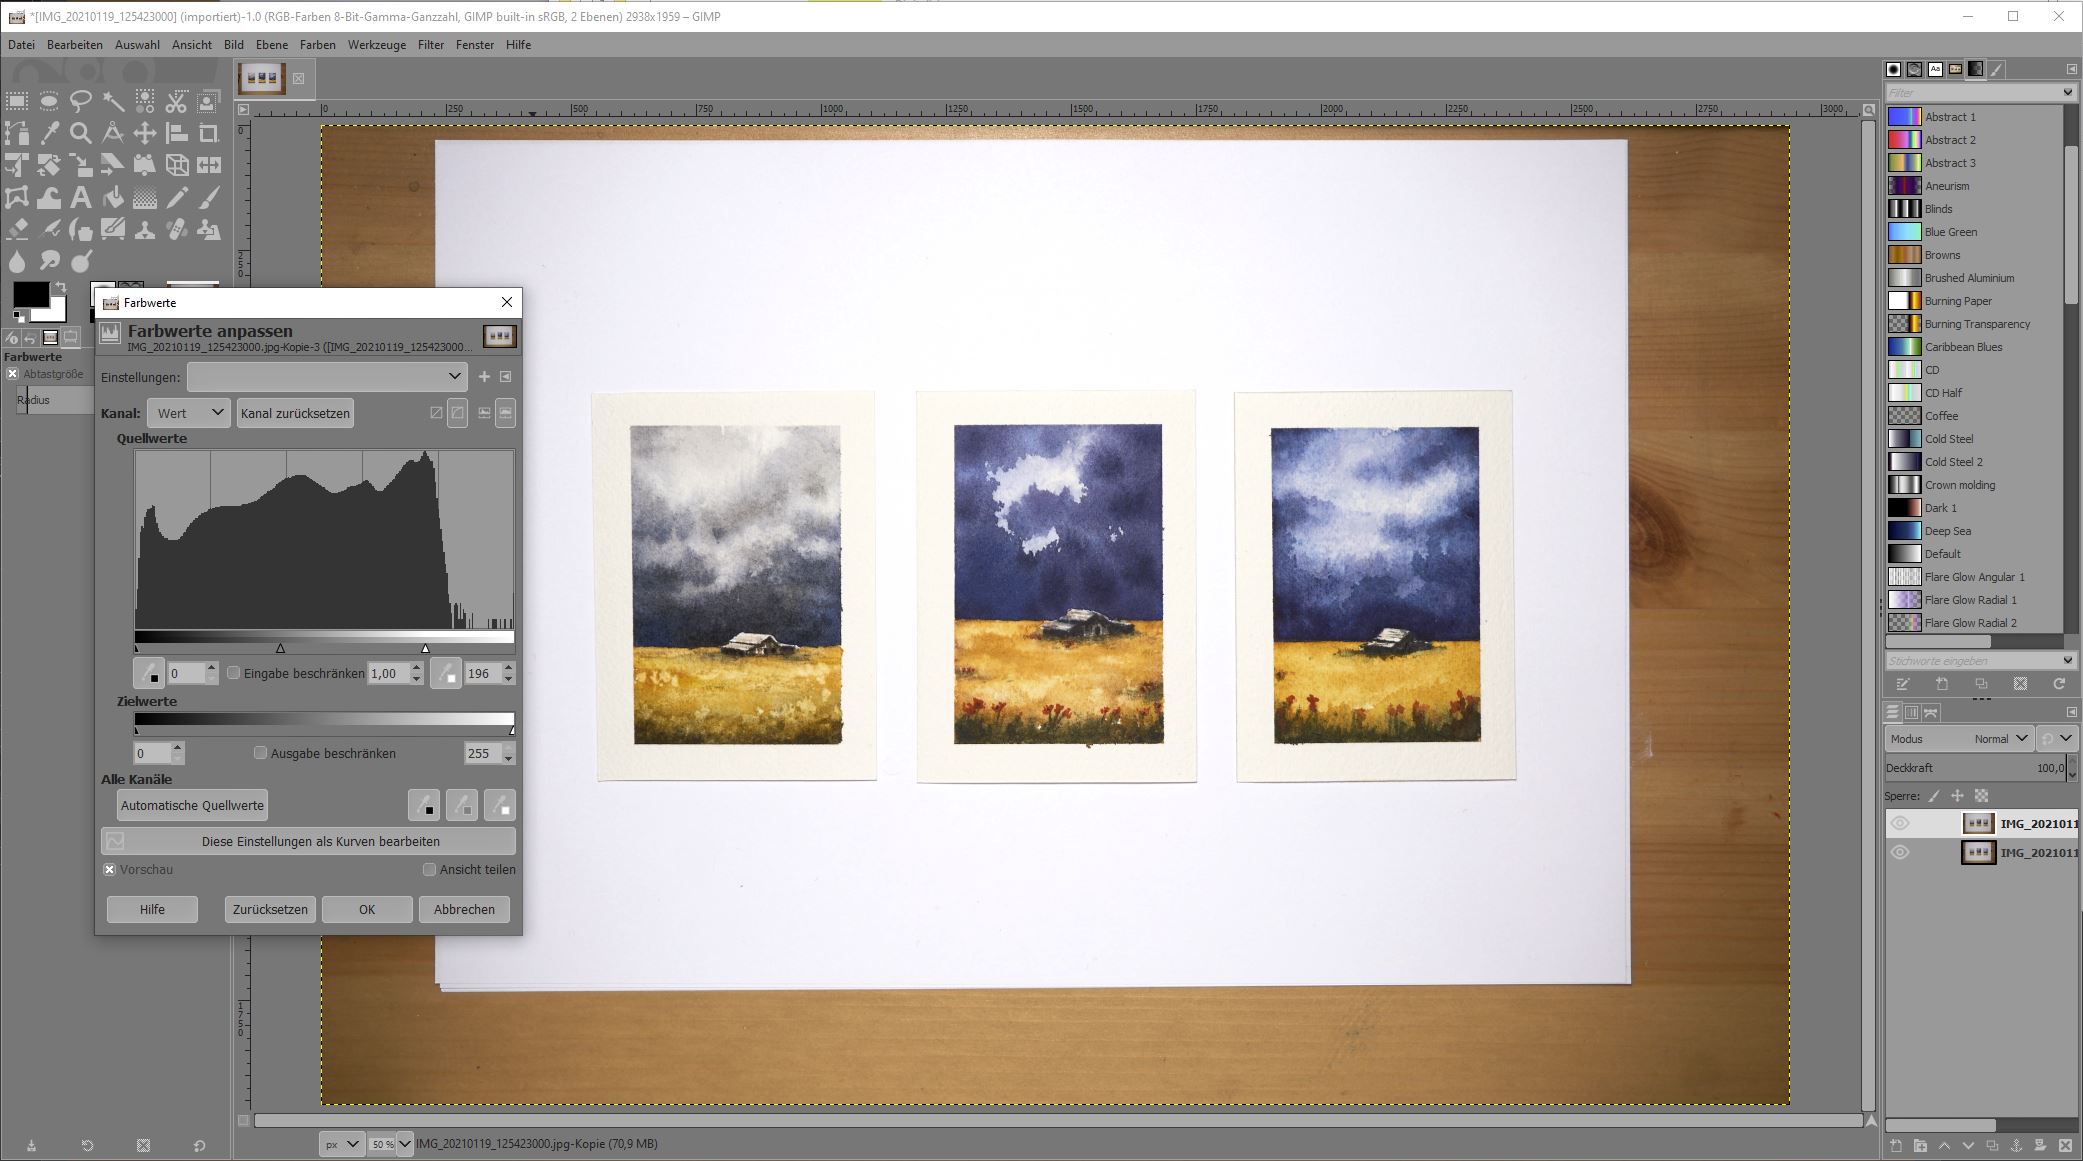
Task: Select the Clone stamp tool
Action: coord(145,230)
